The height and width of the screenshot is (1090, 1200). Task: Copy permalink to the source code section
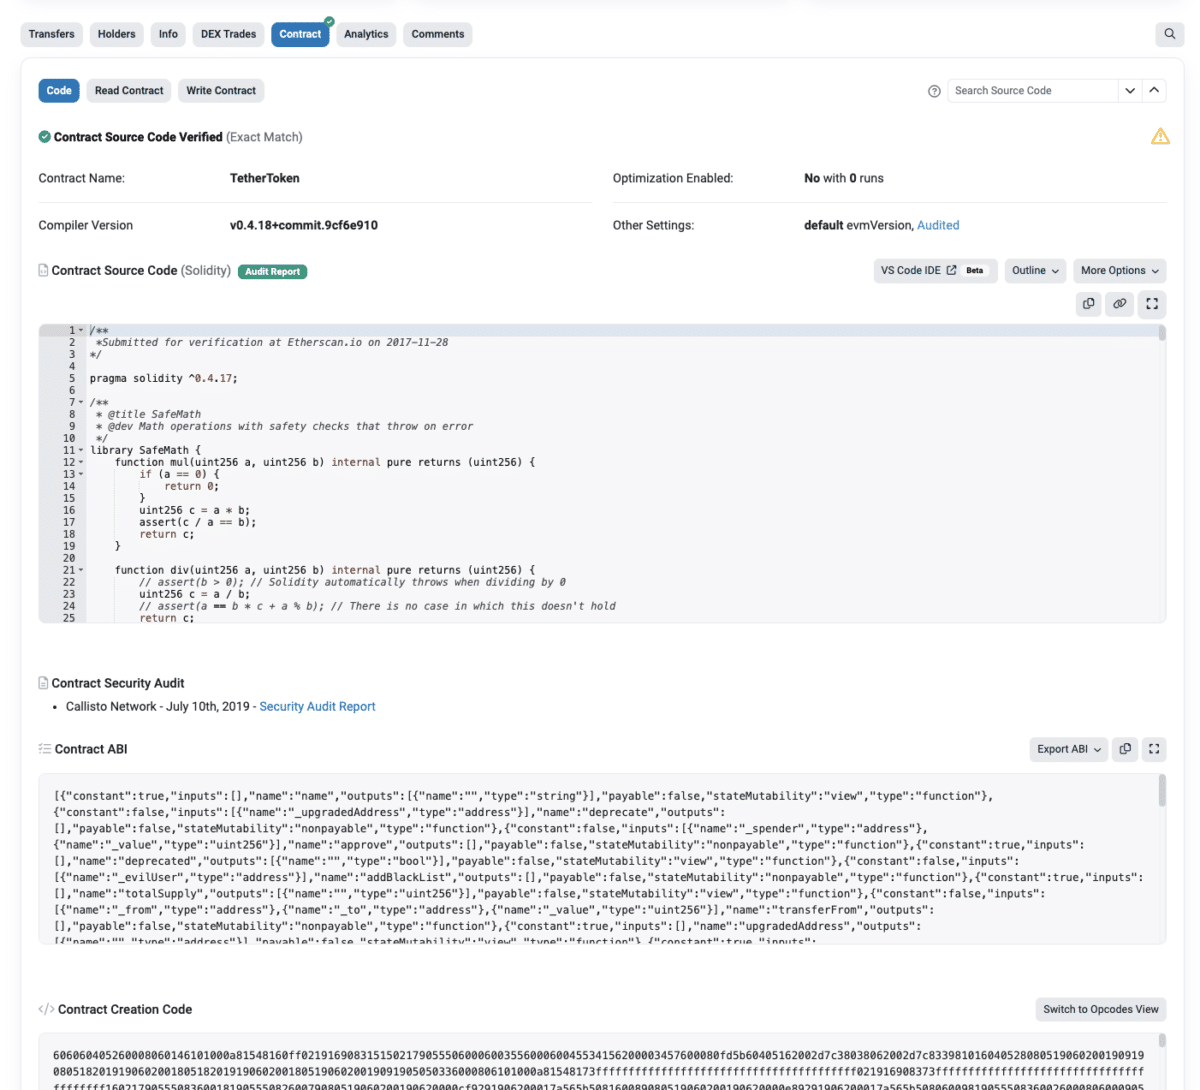click(1119, 304)
